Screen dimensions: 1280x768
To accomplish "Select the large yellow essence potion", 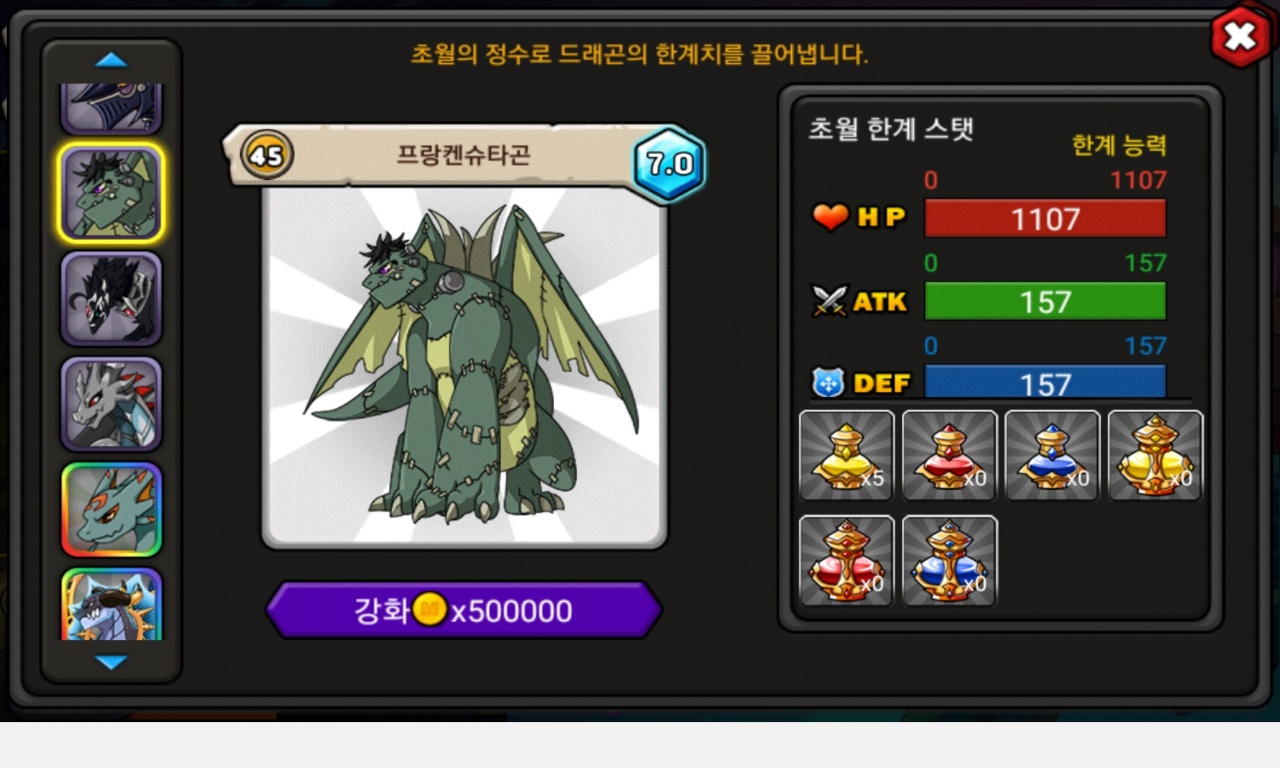I will [x=1155, y=455].
